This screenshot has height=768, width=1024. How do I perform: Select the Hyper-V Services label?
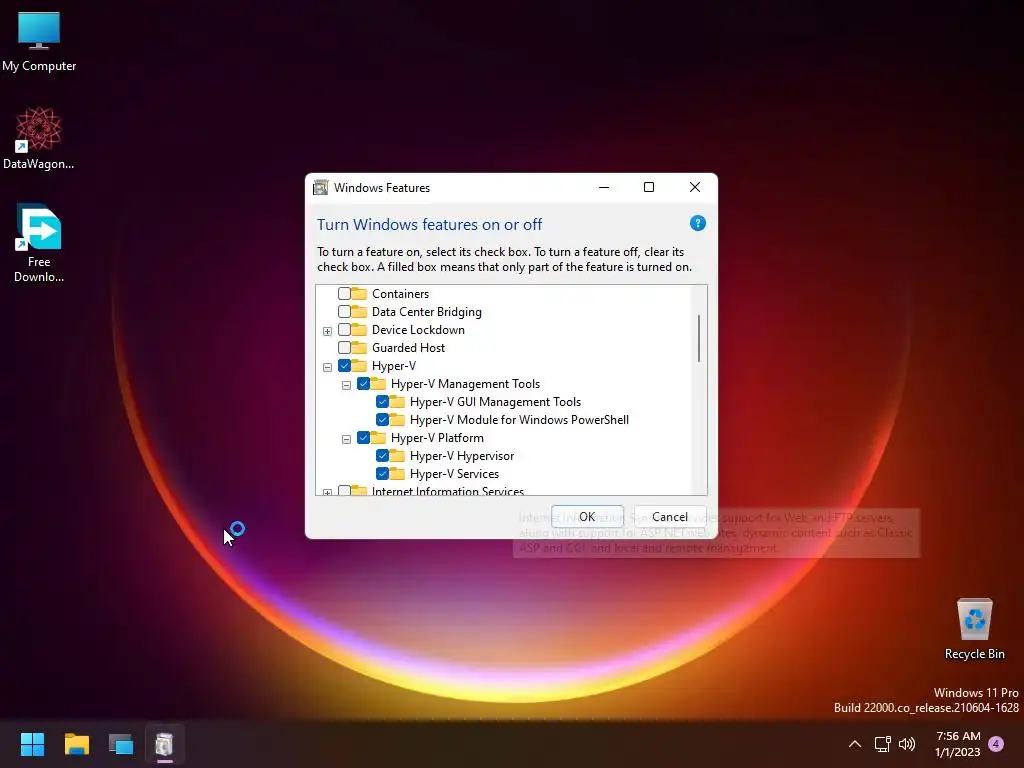(454, 473)
